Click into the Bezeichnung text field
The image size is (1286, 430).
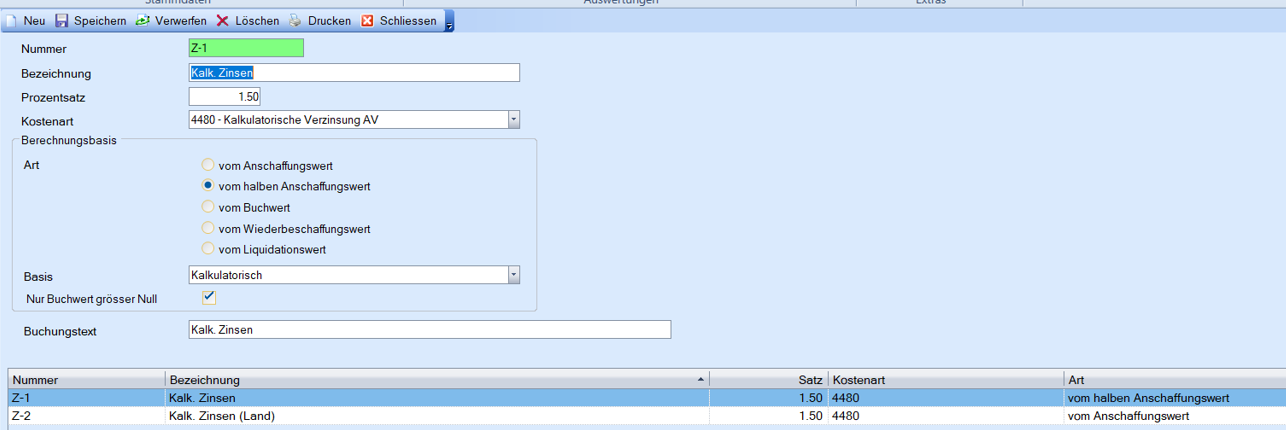[354, 72]
